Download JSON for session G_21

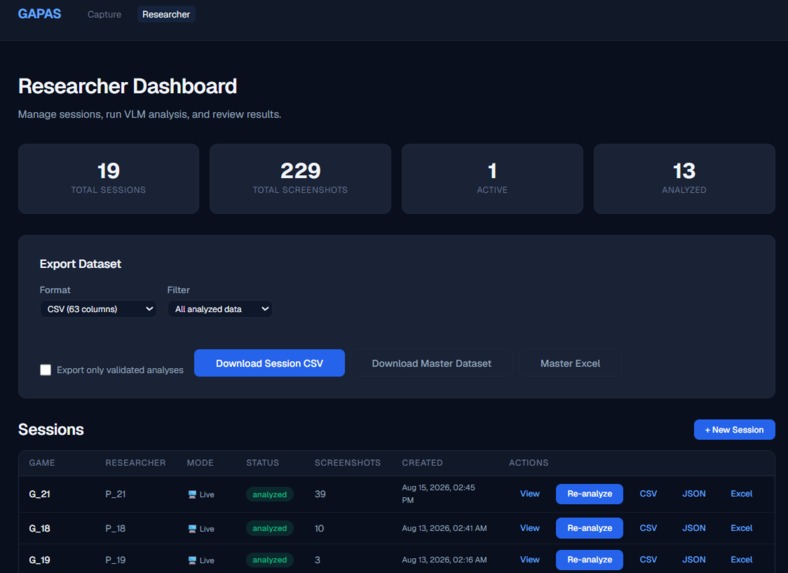(x=694, y=494)
